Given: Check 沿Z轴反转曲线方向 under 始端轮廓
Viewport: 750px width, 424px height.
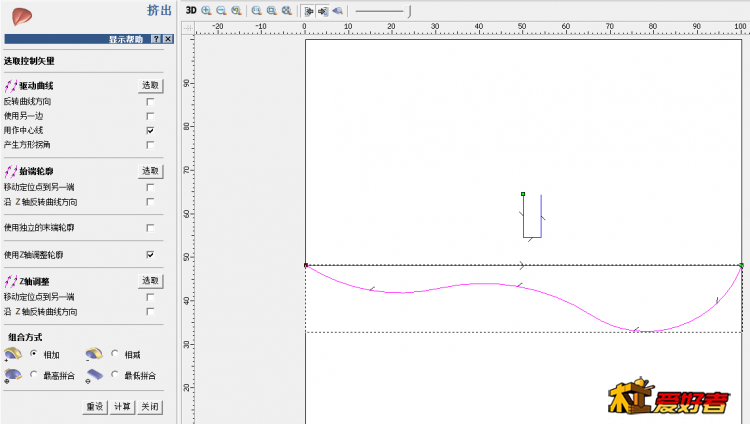Looking at the screenshot, I should pyautogui.click(x=150, y=202).
